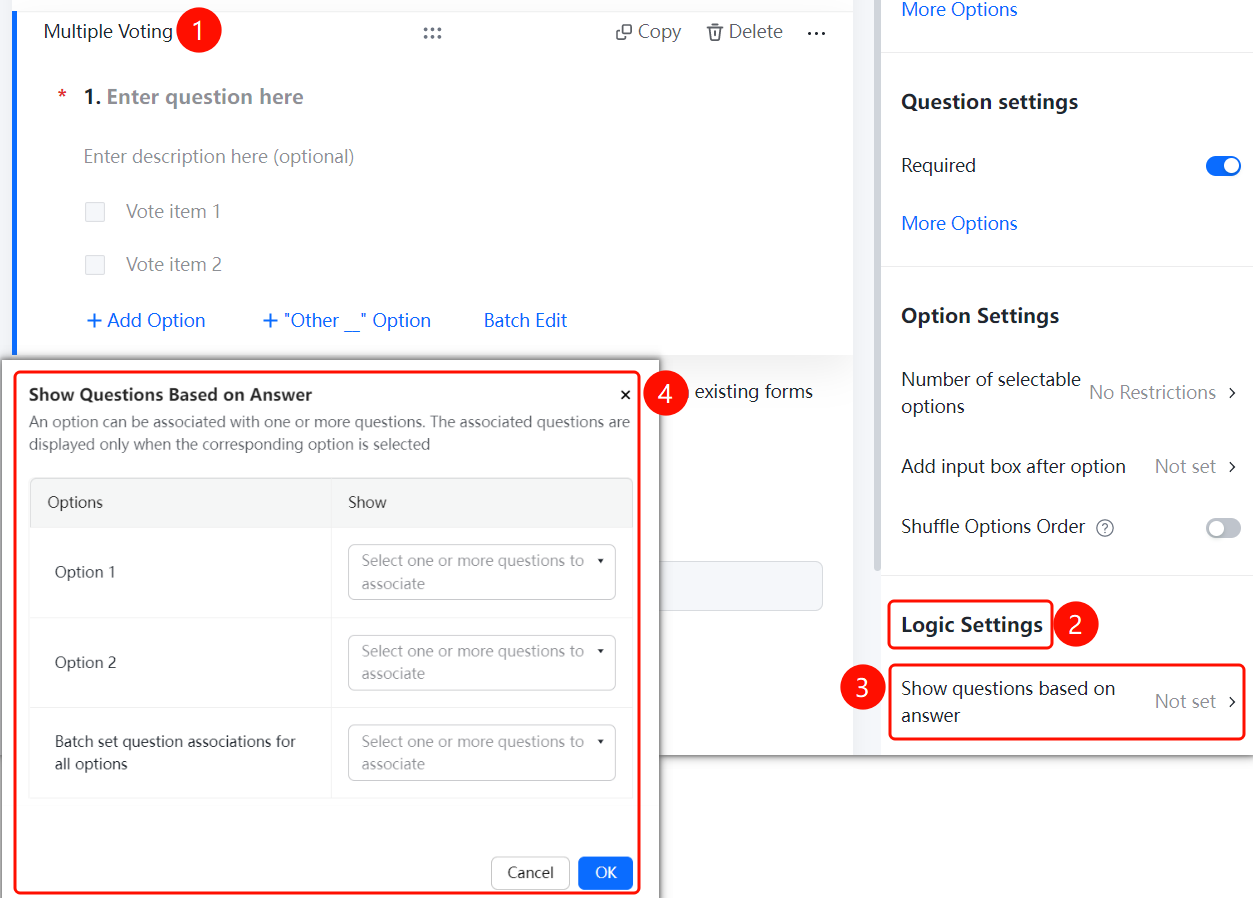Image resolution: width=1253 pixels, height=898 pixels.
Task: Click the Multiple Voting question type label
Action: (x=108, y=32)
